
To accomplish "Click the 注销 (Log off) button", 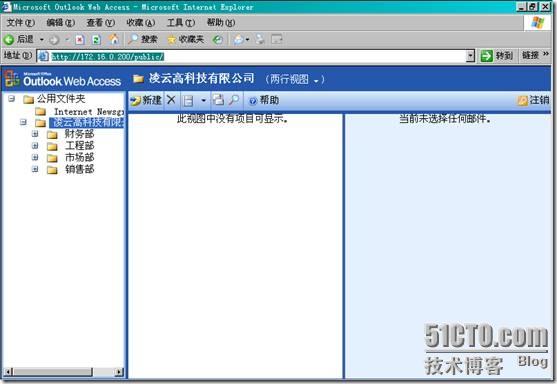I will pos(533,101).
